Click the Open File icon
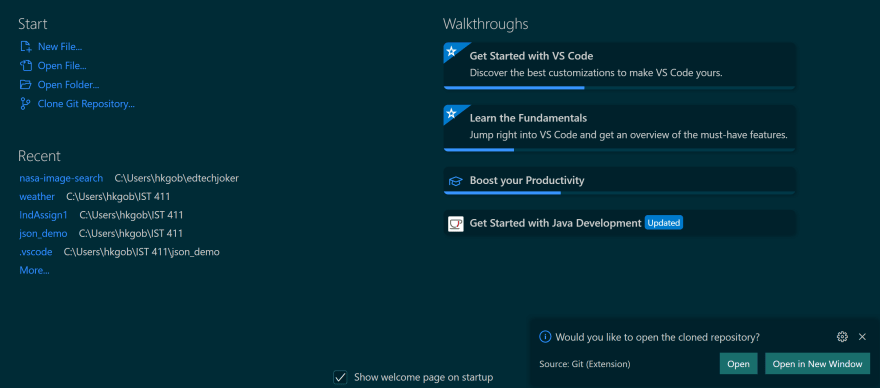 tap(25, 66)
